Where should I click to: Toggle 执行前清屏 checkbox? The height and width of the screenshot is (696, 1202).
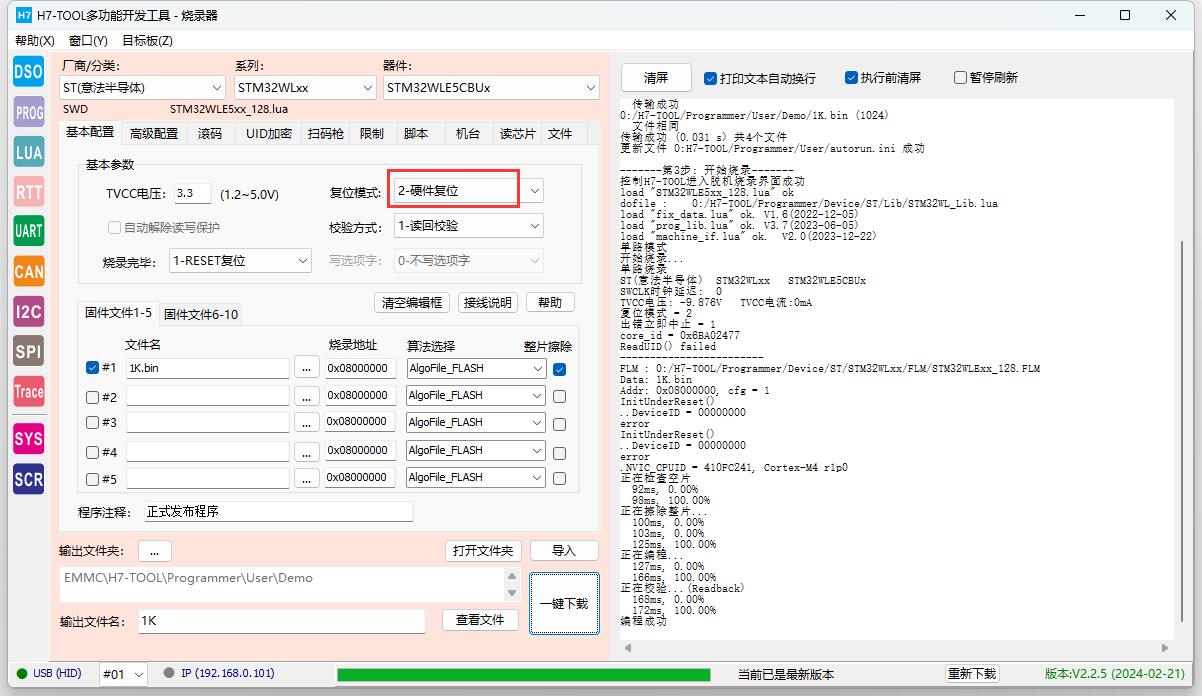[851, 78]
